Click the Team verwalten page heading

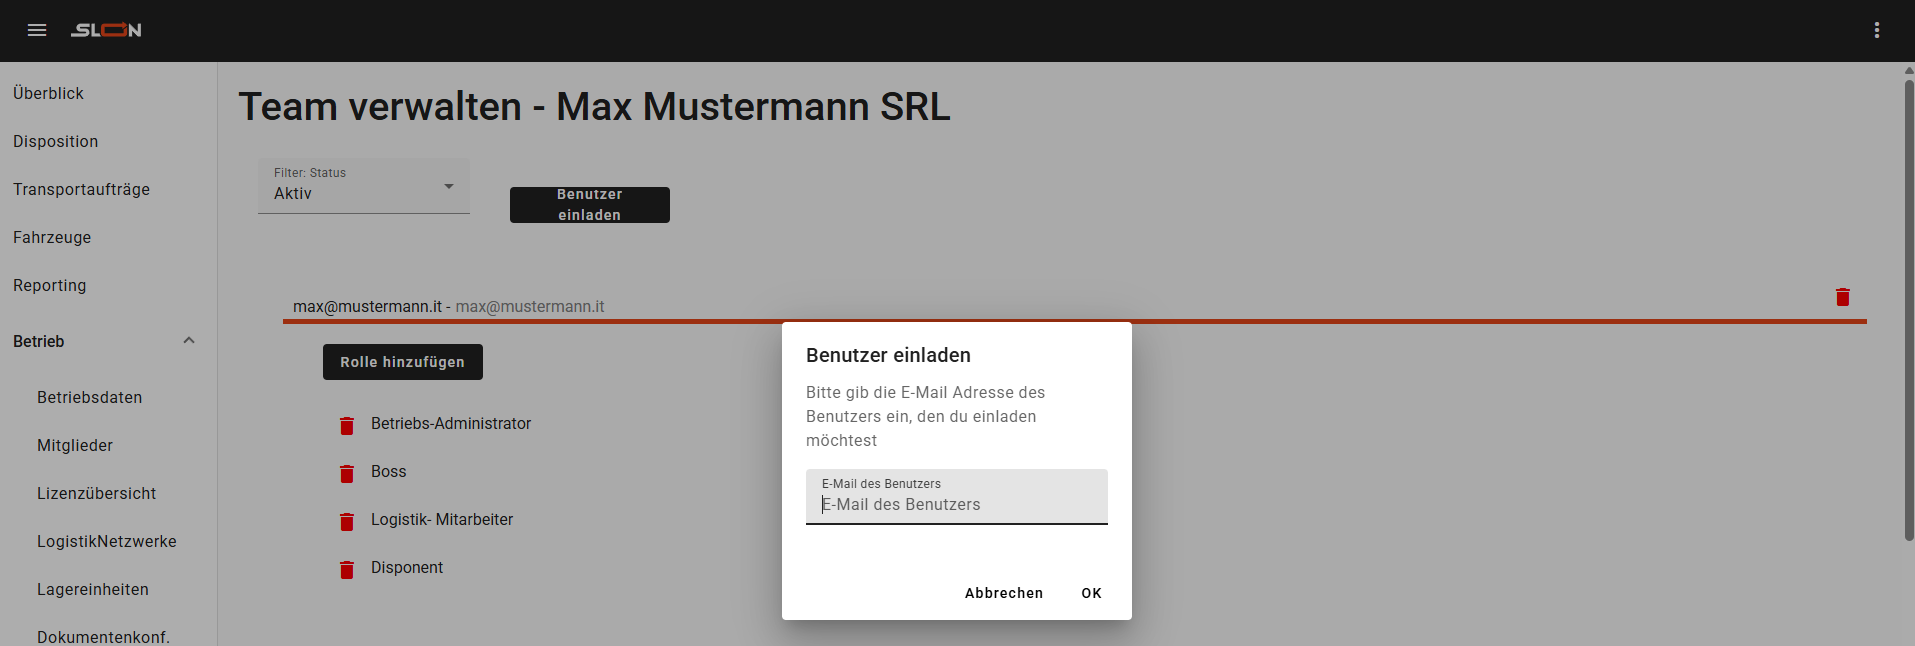click(594, 107)
